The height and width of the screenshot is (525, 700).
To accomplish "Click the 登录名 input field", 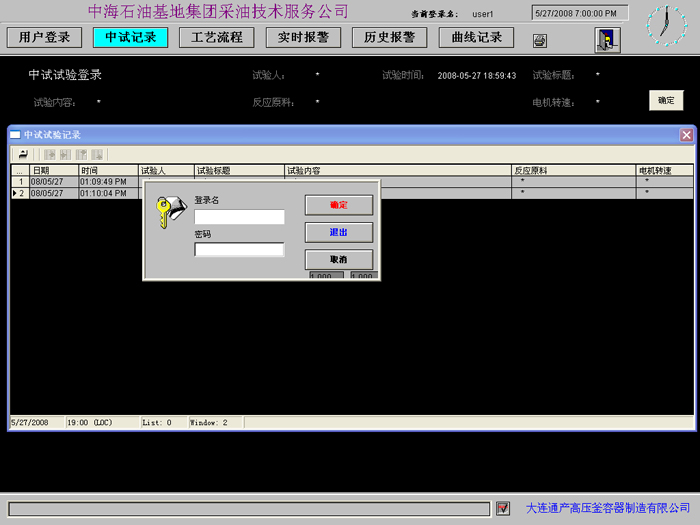I will point(239,217).
